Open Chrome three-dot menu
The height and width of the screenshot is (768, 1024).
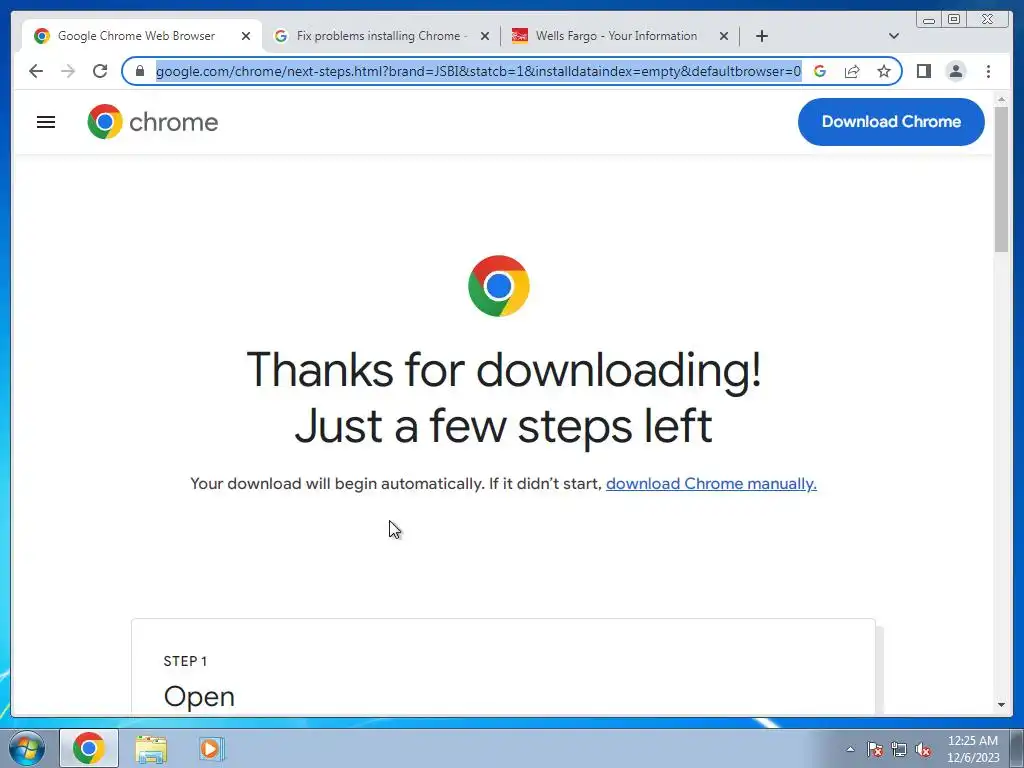(989, 71)
